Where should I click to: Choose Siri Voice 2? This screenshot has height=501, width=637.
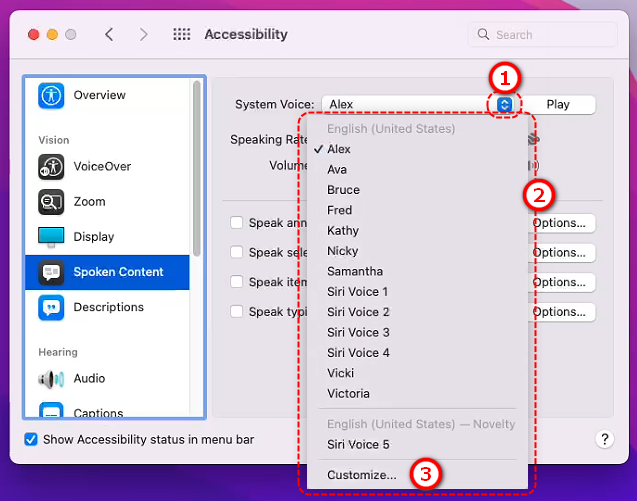coord(417,312)
